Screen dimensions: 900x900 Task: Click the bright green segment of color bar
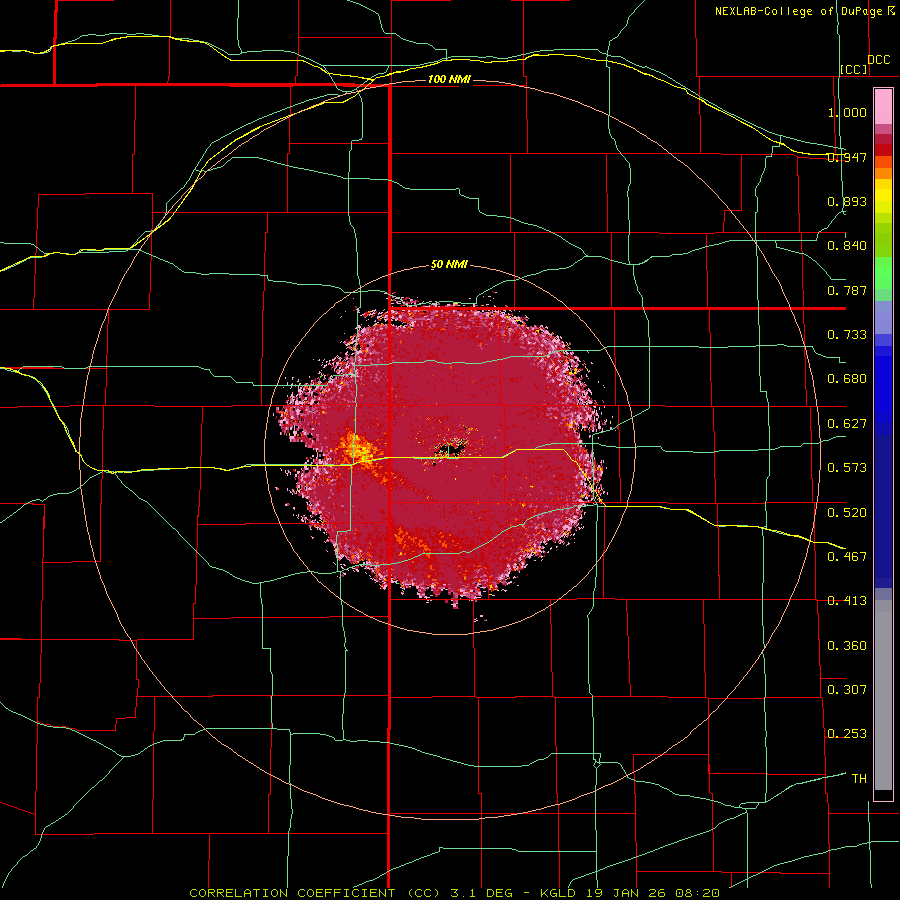coord(883,273)
